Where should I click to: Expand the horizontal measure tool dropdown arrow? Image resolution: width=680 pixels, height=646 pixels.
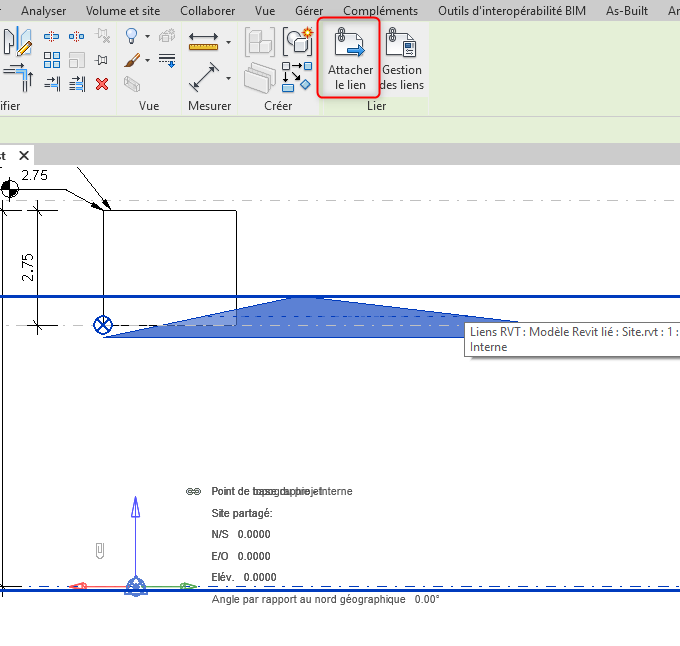(228, 43)
